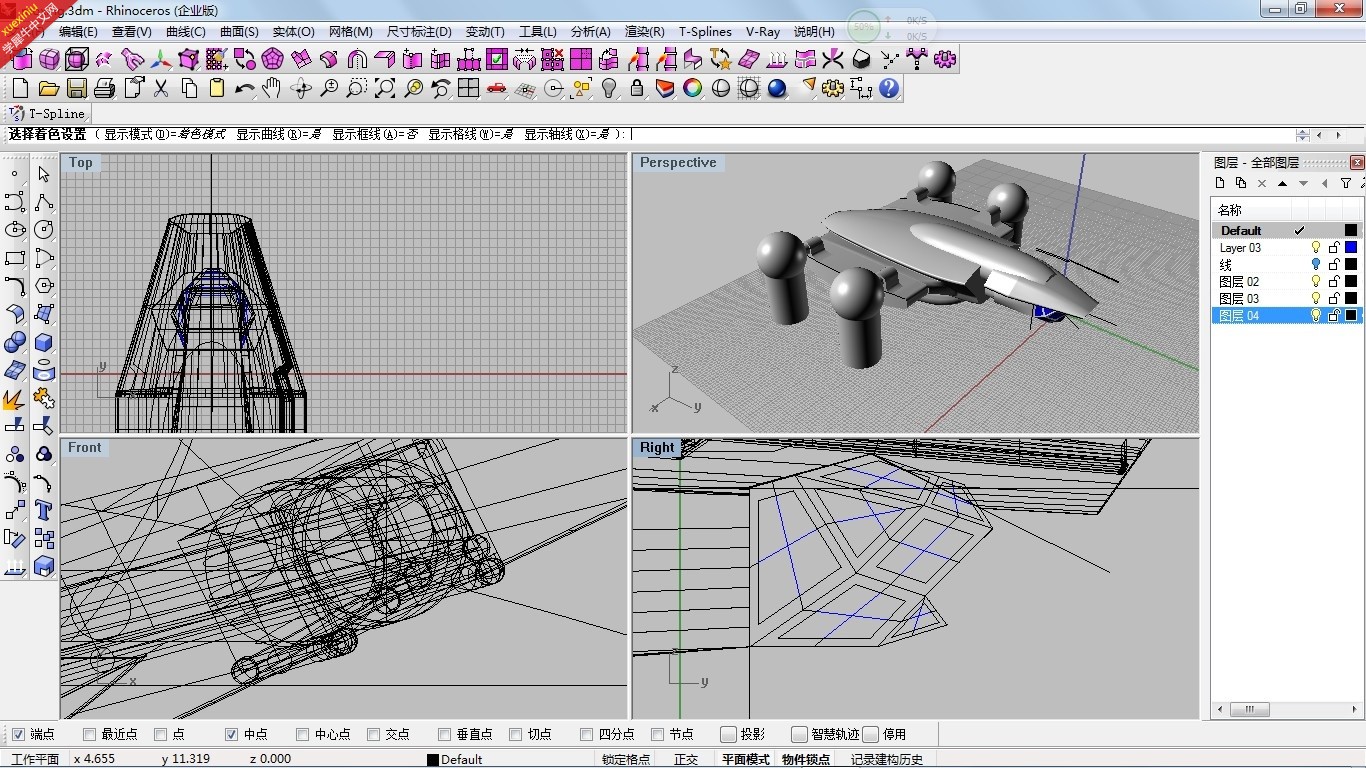Viewport: 1366px width, 768px height.
Task: Open the color wheel icon
Action: [692, 89]
